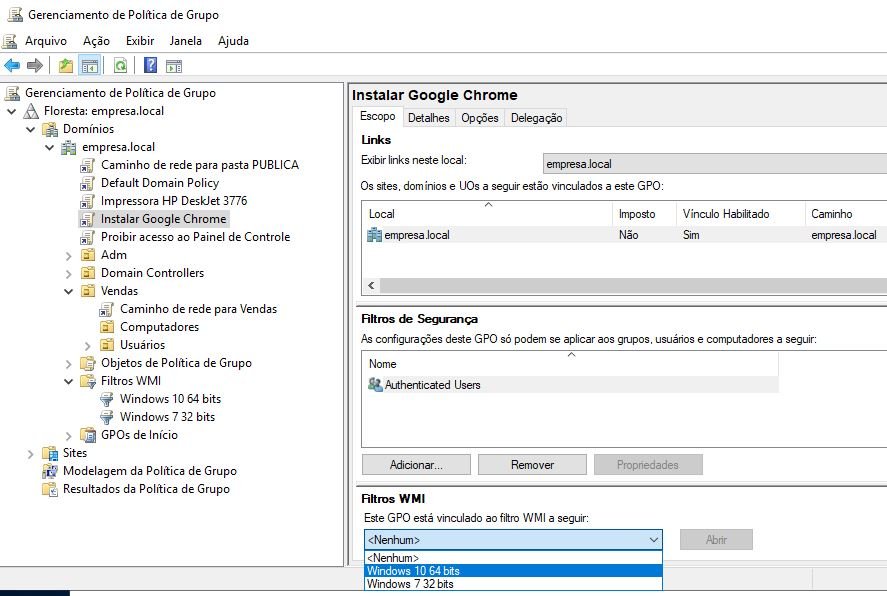Collapse the empresa.local domain node
Viewport: 887px width, 596px height.
(x=50, y=148)
